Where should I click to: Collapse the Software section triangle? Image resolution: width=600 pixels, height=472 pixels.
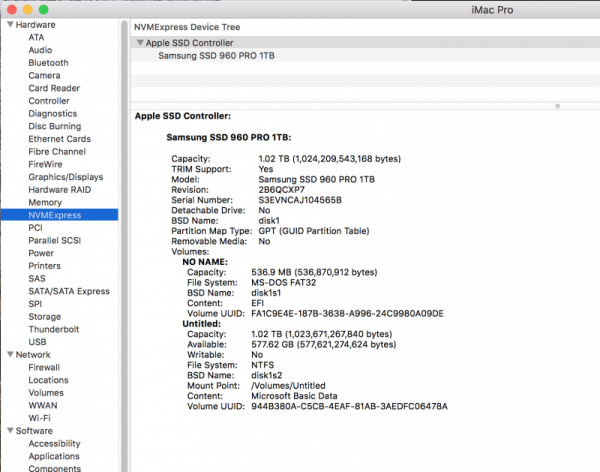[x=10, y=431]
